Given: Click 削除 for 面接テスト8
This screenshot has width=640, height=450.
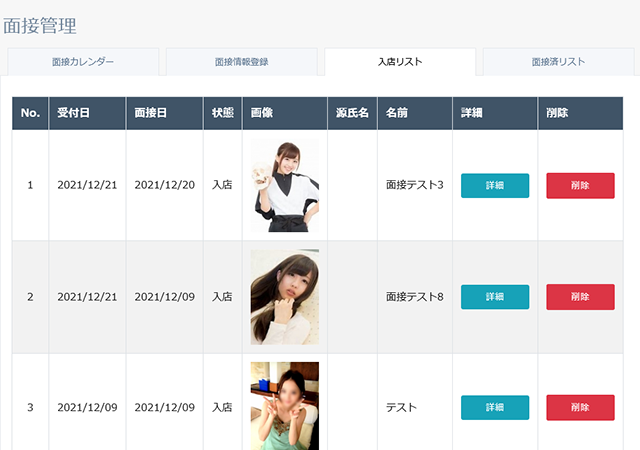Looking at the screenshot, I should point(580,297).
